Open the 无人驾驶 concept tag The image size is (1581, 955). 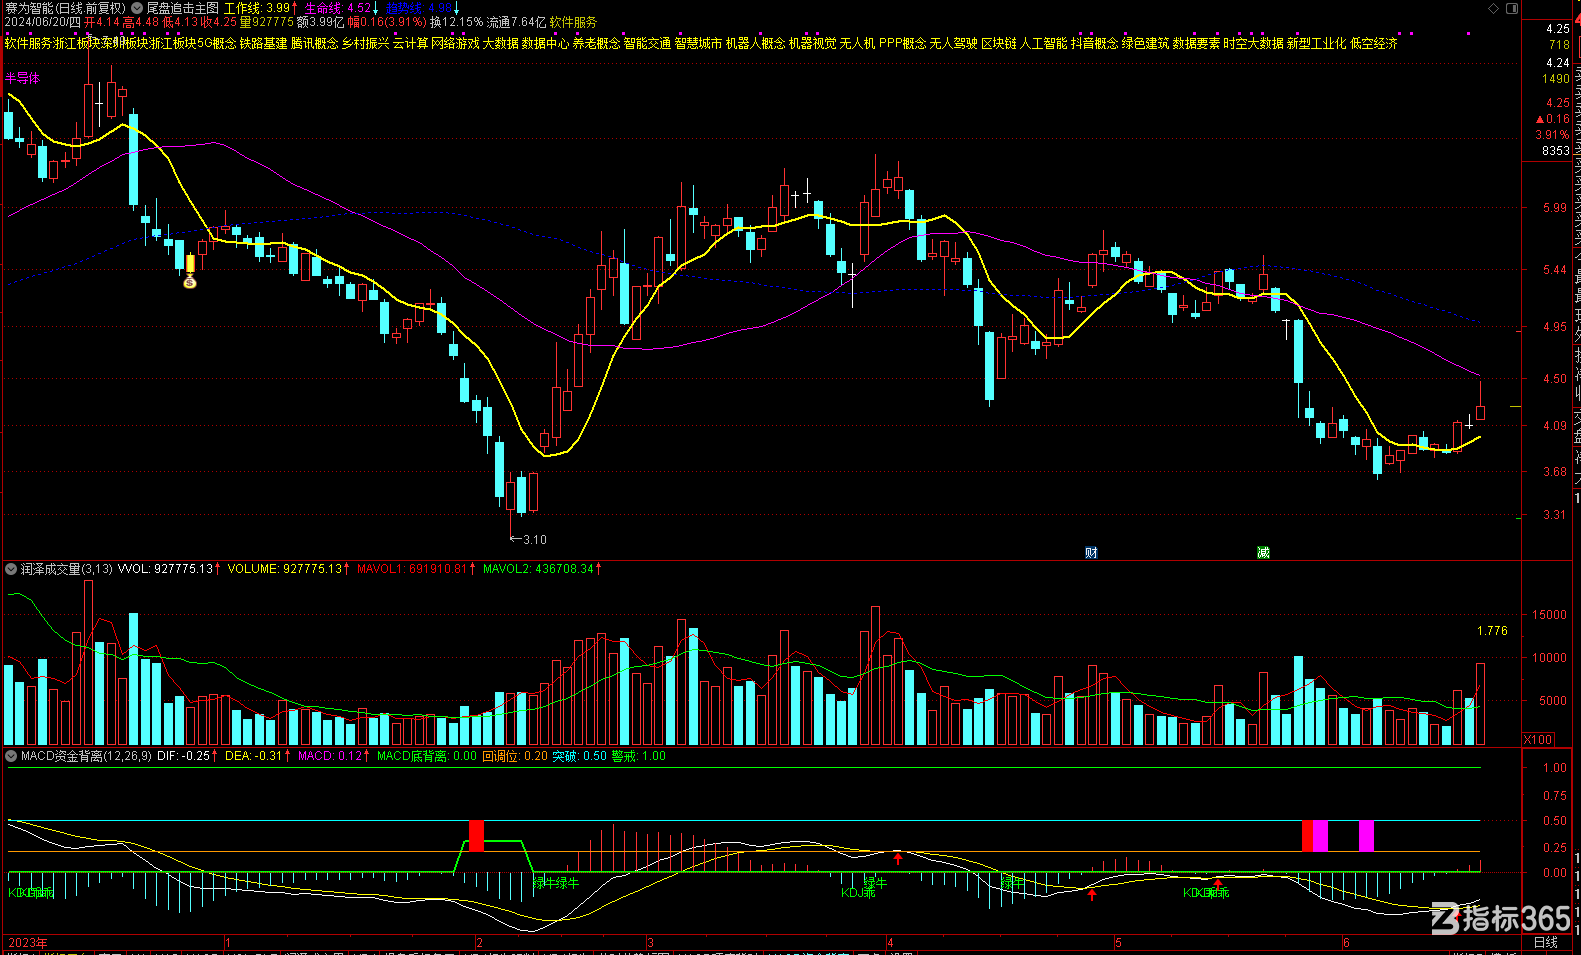click(x=954, y=44)
